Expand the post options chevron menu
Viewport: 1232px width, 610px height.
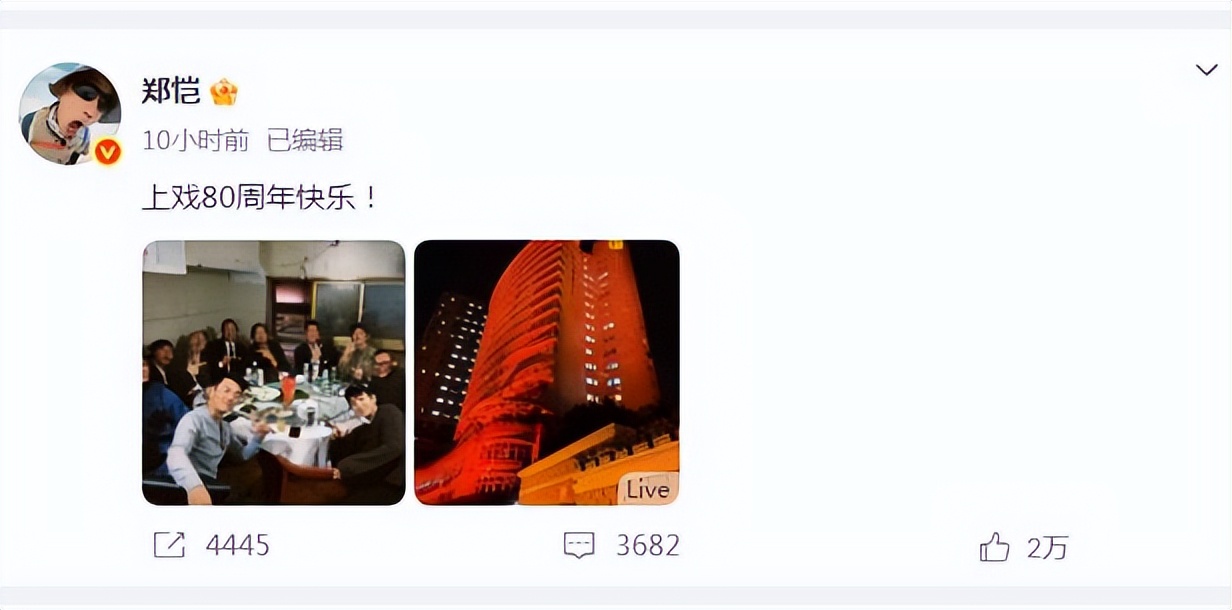pos(1206,69)
